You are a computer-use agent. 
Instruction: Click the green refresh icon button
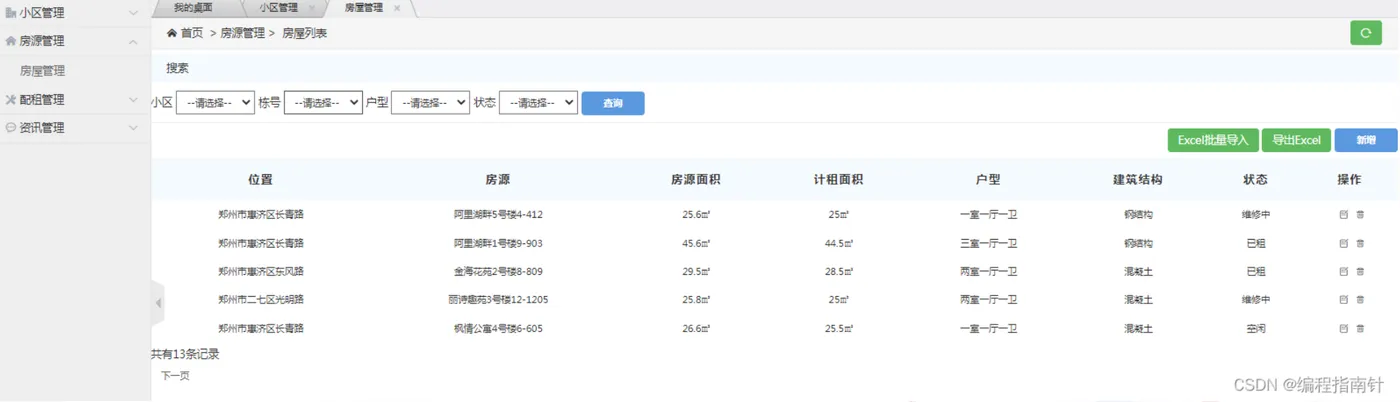(x=1365, y=33)
